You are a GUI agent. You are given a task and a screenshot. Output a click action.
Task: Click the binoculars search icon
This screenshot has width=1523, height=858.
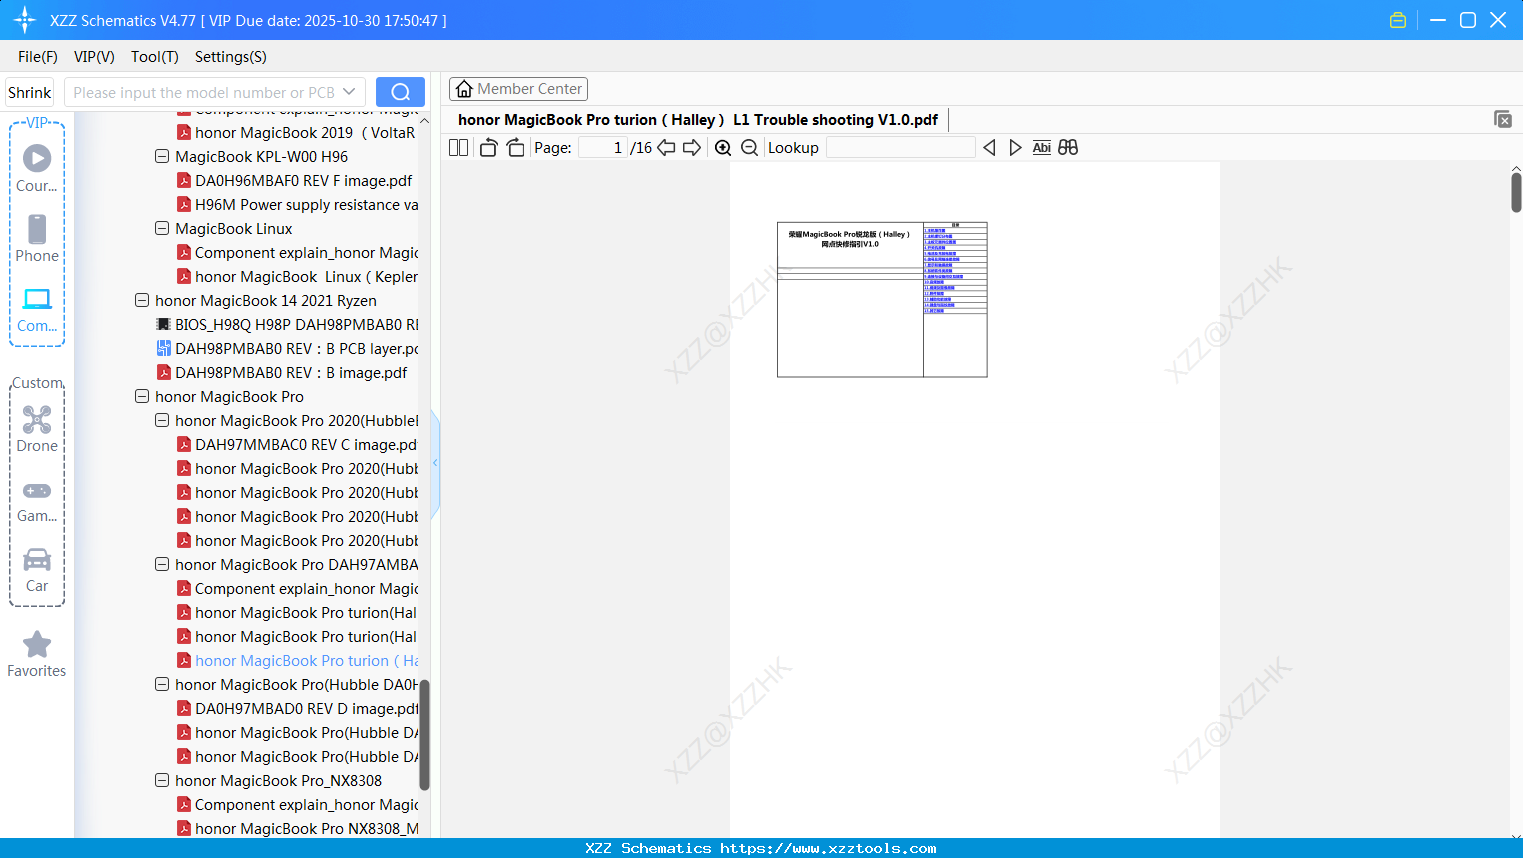tap(1068, 148)
